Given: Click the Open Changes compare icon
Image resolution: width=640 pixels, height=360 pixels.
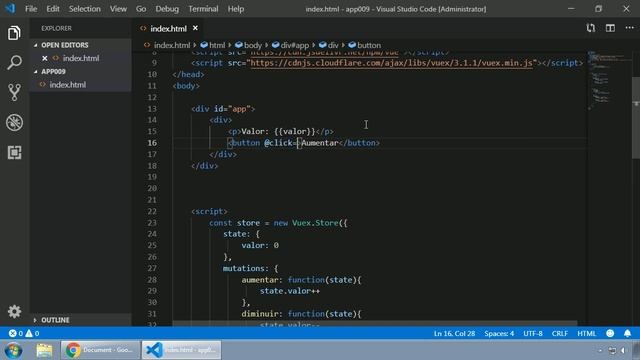Looking at the screenshot, I should coord(590,28).
